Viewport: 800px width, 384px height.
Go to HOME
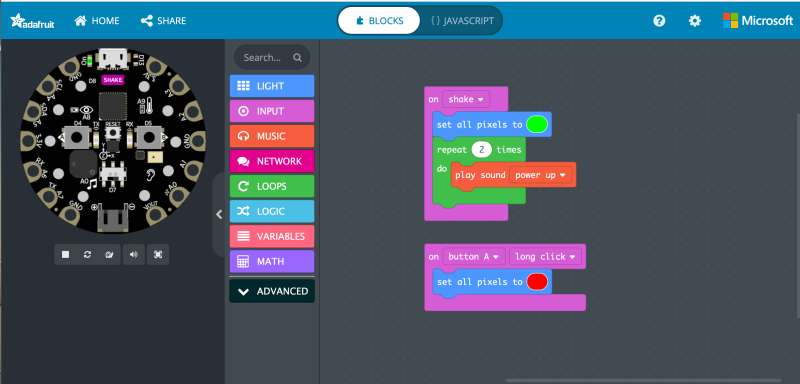click(x=97, y=21)
